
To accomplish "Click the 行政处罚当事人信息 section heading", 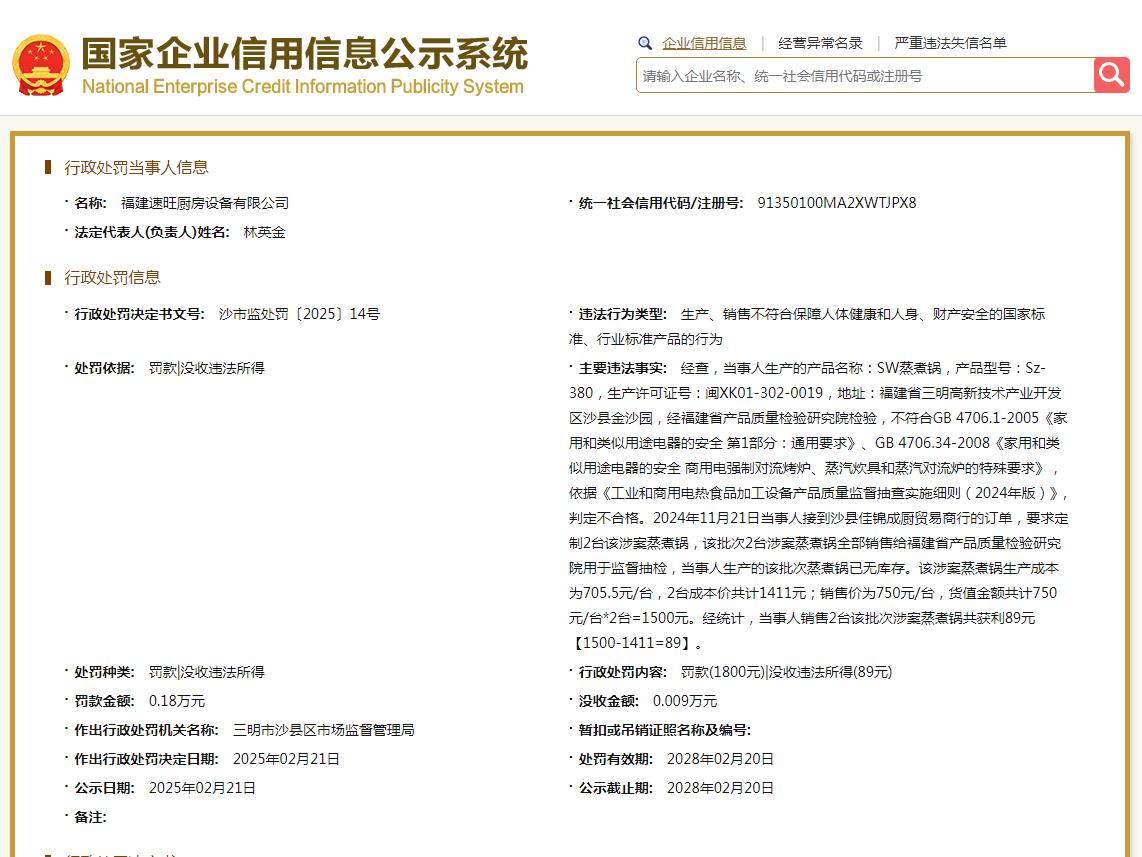I will (136, 167).
